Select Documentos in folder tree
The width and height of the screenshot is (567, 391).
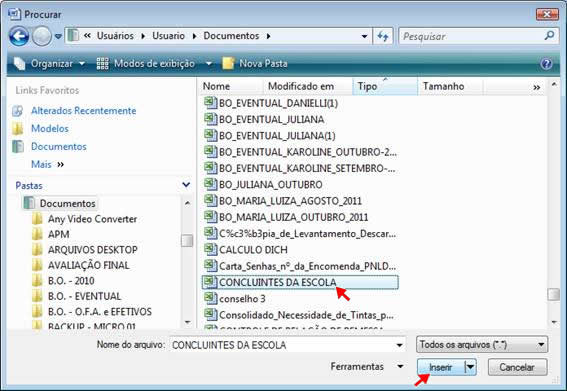pyautogui.click(x=67, y=203)
